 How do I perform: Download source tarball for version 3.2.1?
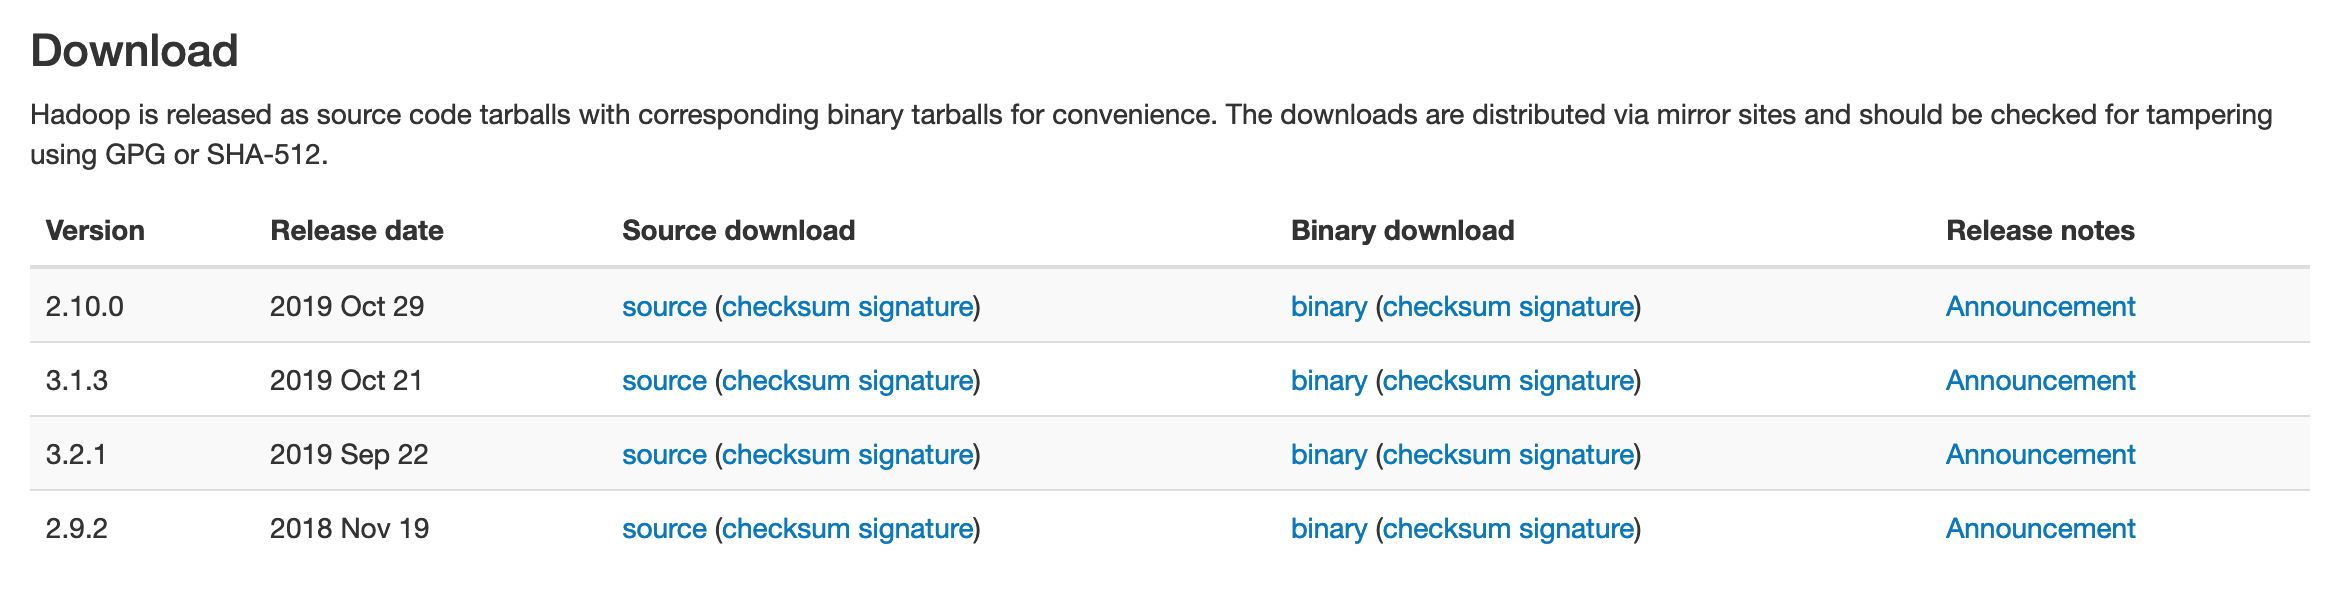(x=664, y=454)
